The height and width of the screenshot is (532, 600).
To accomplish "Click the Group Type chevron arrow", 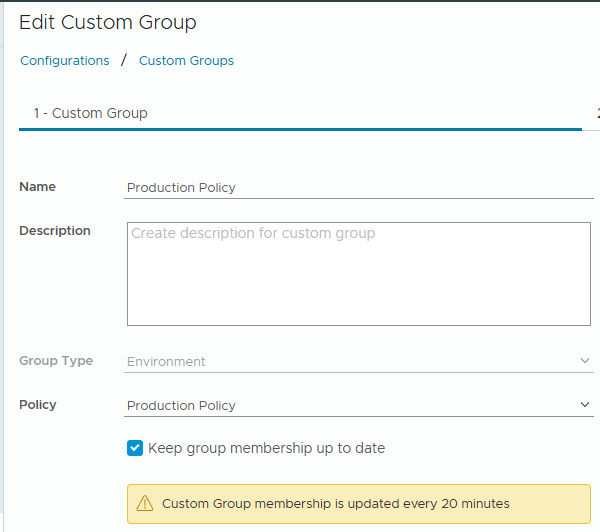I will point(585,361).
